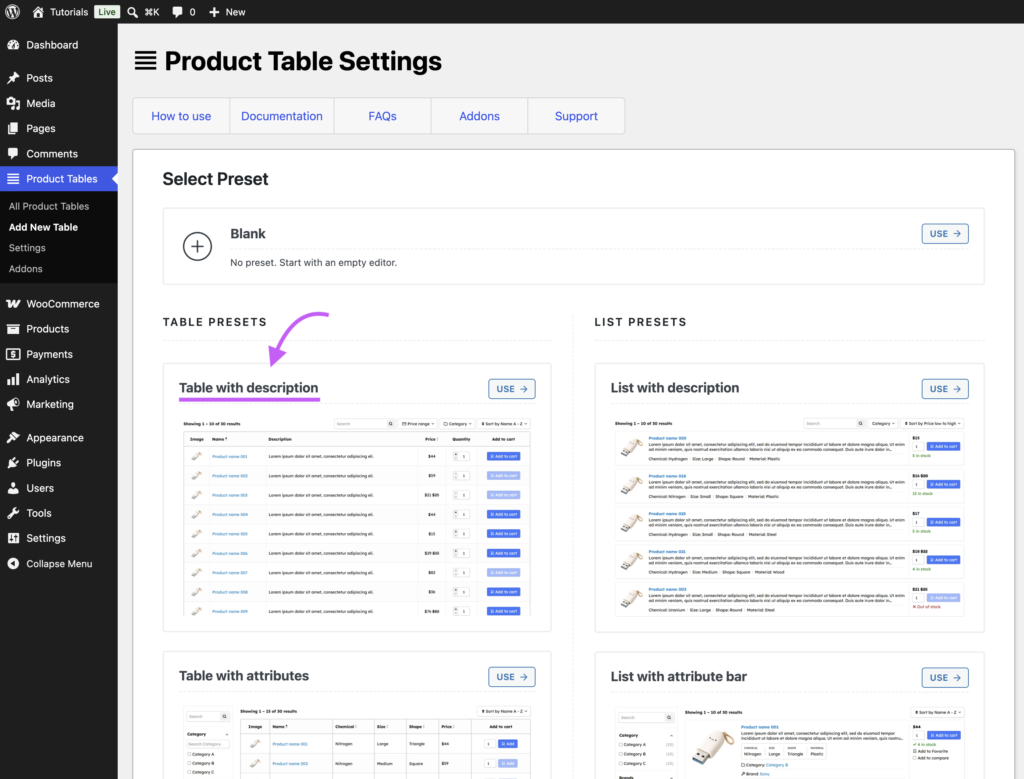
Task: Click the List with attribute bar heading
Action: click(x=679, y=676)
